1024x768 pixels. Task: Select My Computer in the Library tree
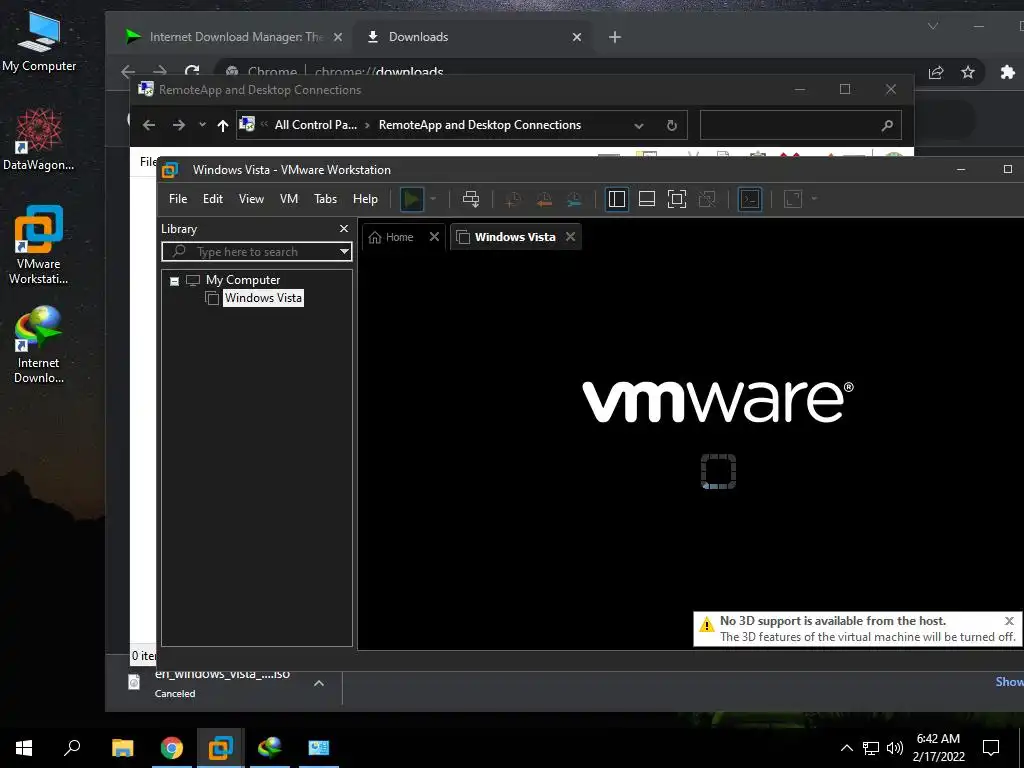[243, 280]
